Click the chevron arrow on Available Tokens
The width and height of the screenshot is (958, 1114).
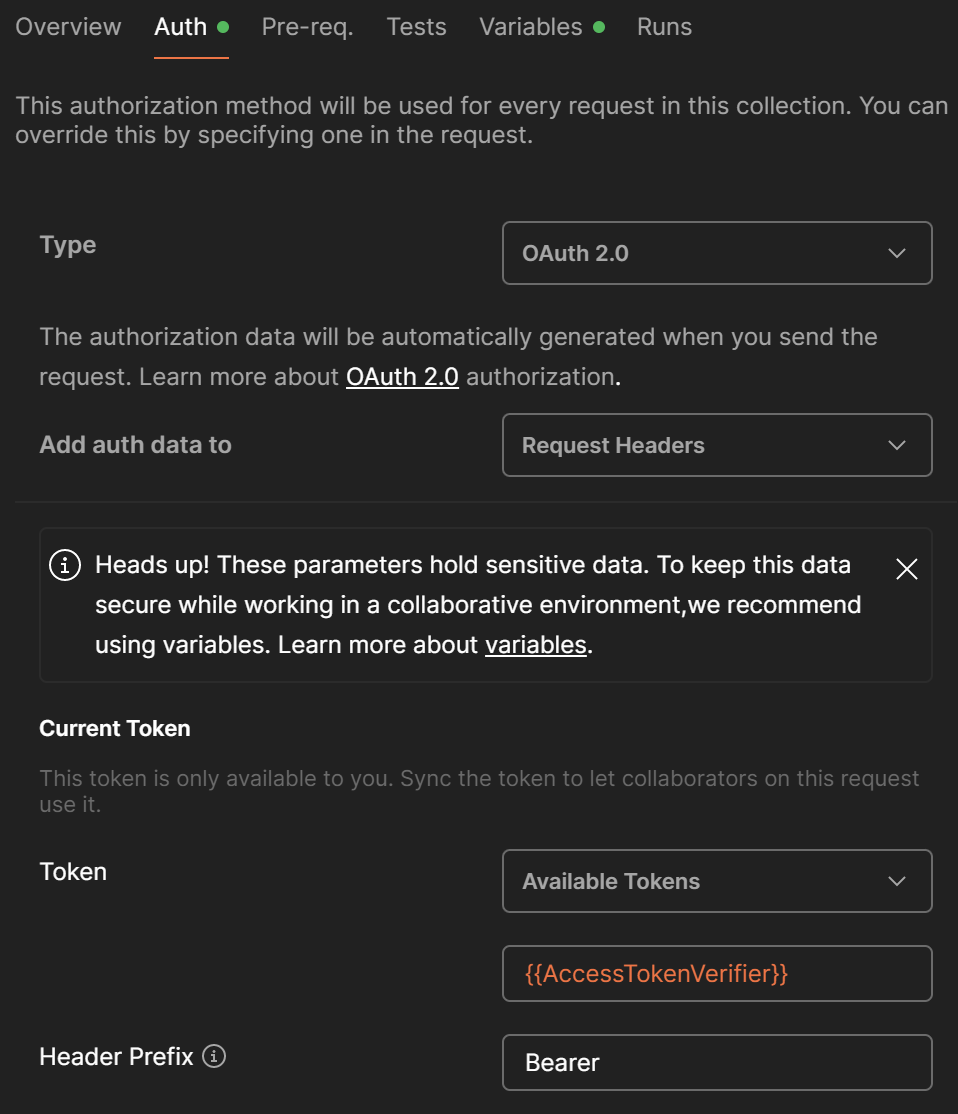[897, 881]
